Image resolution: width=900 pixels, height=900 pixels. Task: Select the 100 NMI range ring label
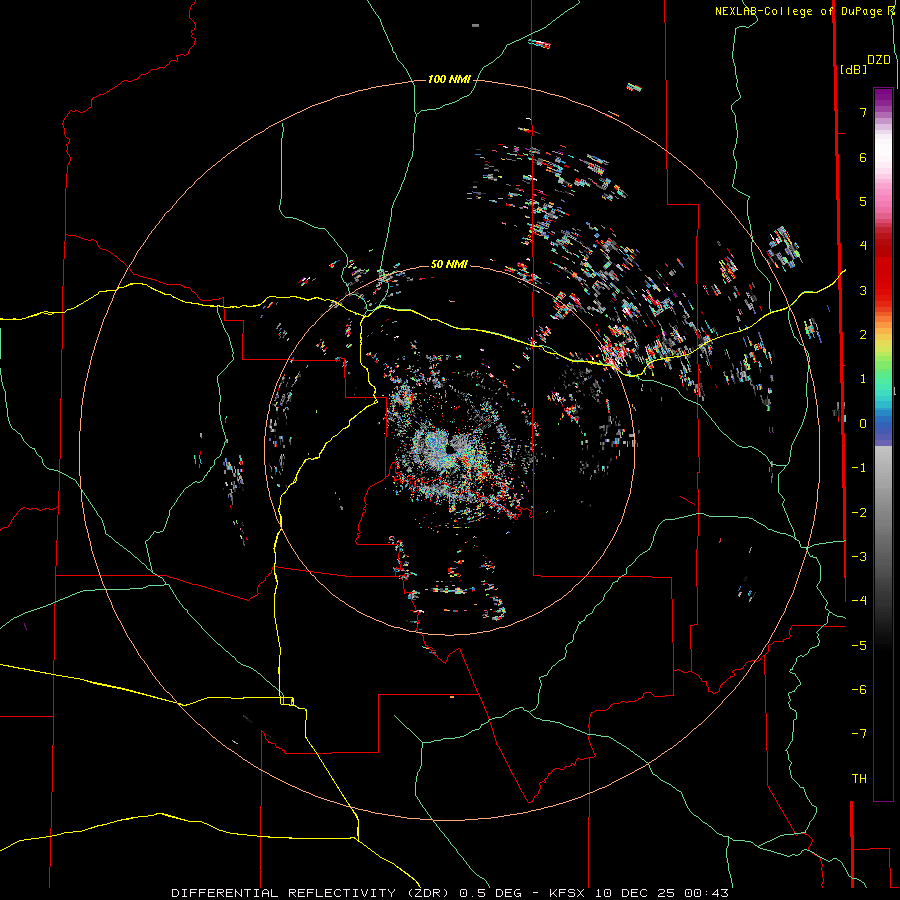pos(449,79)
